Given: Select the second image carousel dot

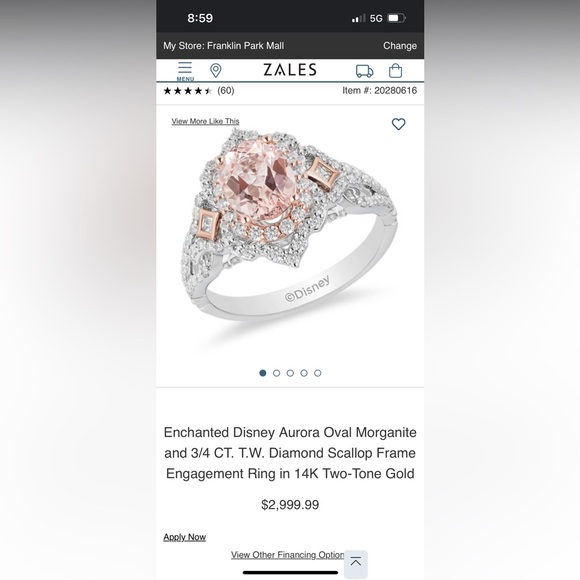Looking at the screenshot, I should tap(276, 373).
